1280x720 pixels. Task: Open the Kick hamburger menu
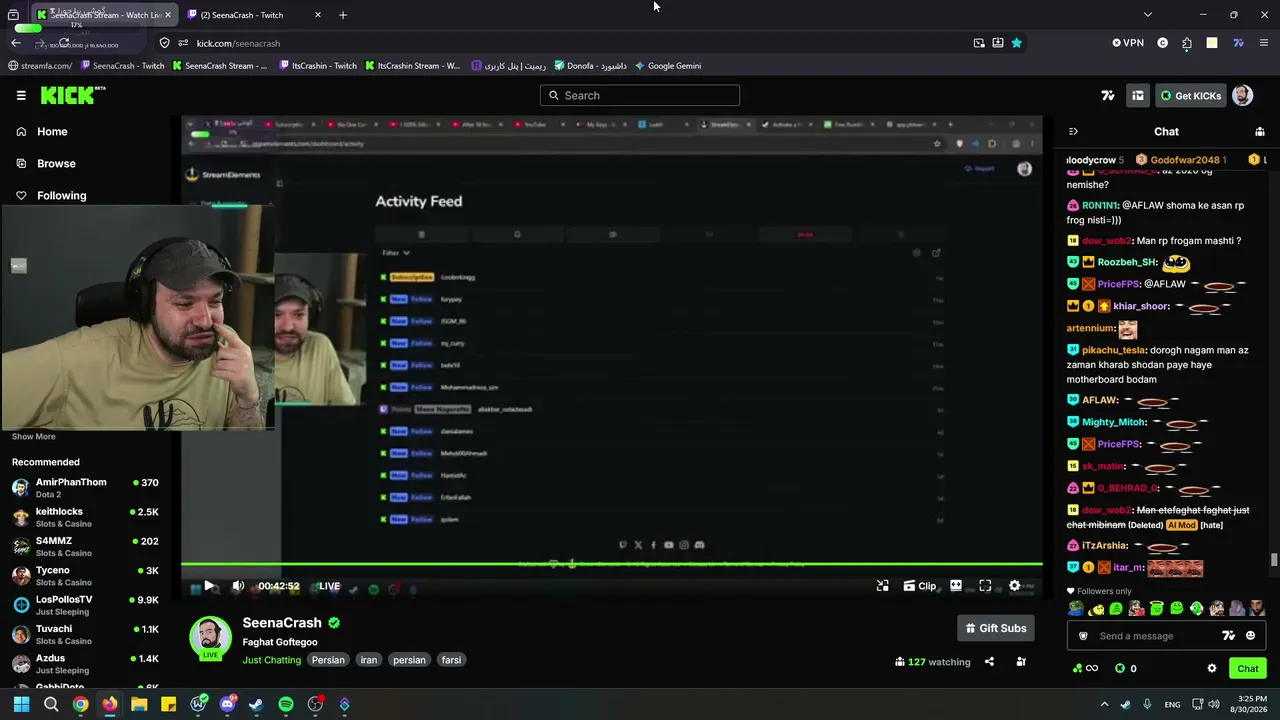(21, 95)
